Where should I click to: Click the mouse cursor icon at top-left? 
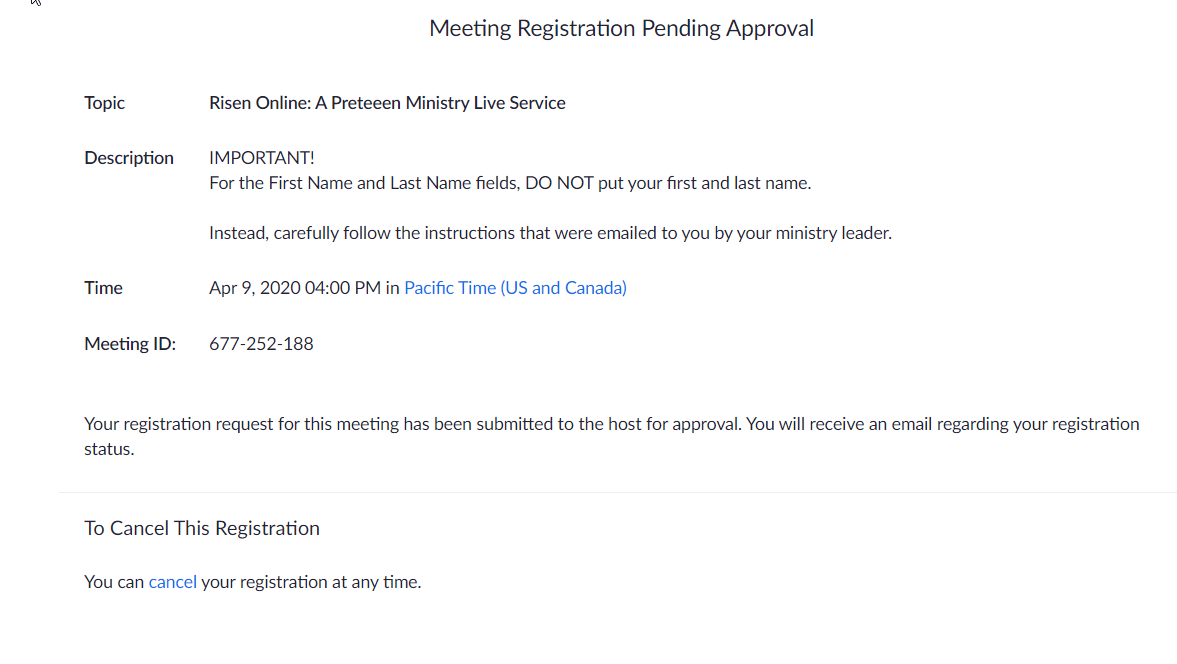point(35,2)
